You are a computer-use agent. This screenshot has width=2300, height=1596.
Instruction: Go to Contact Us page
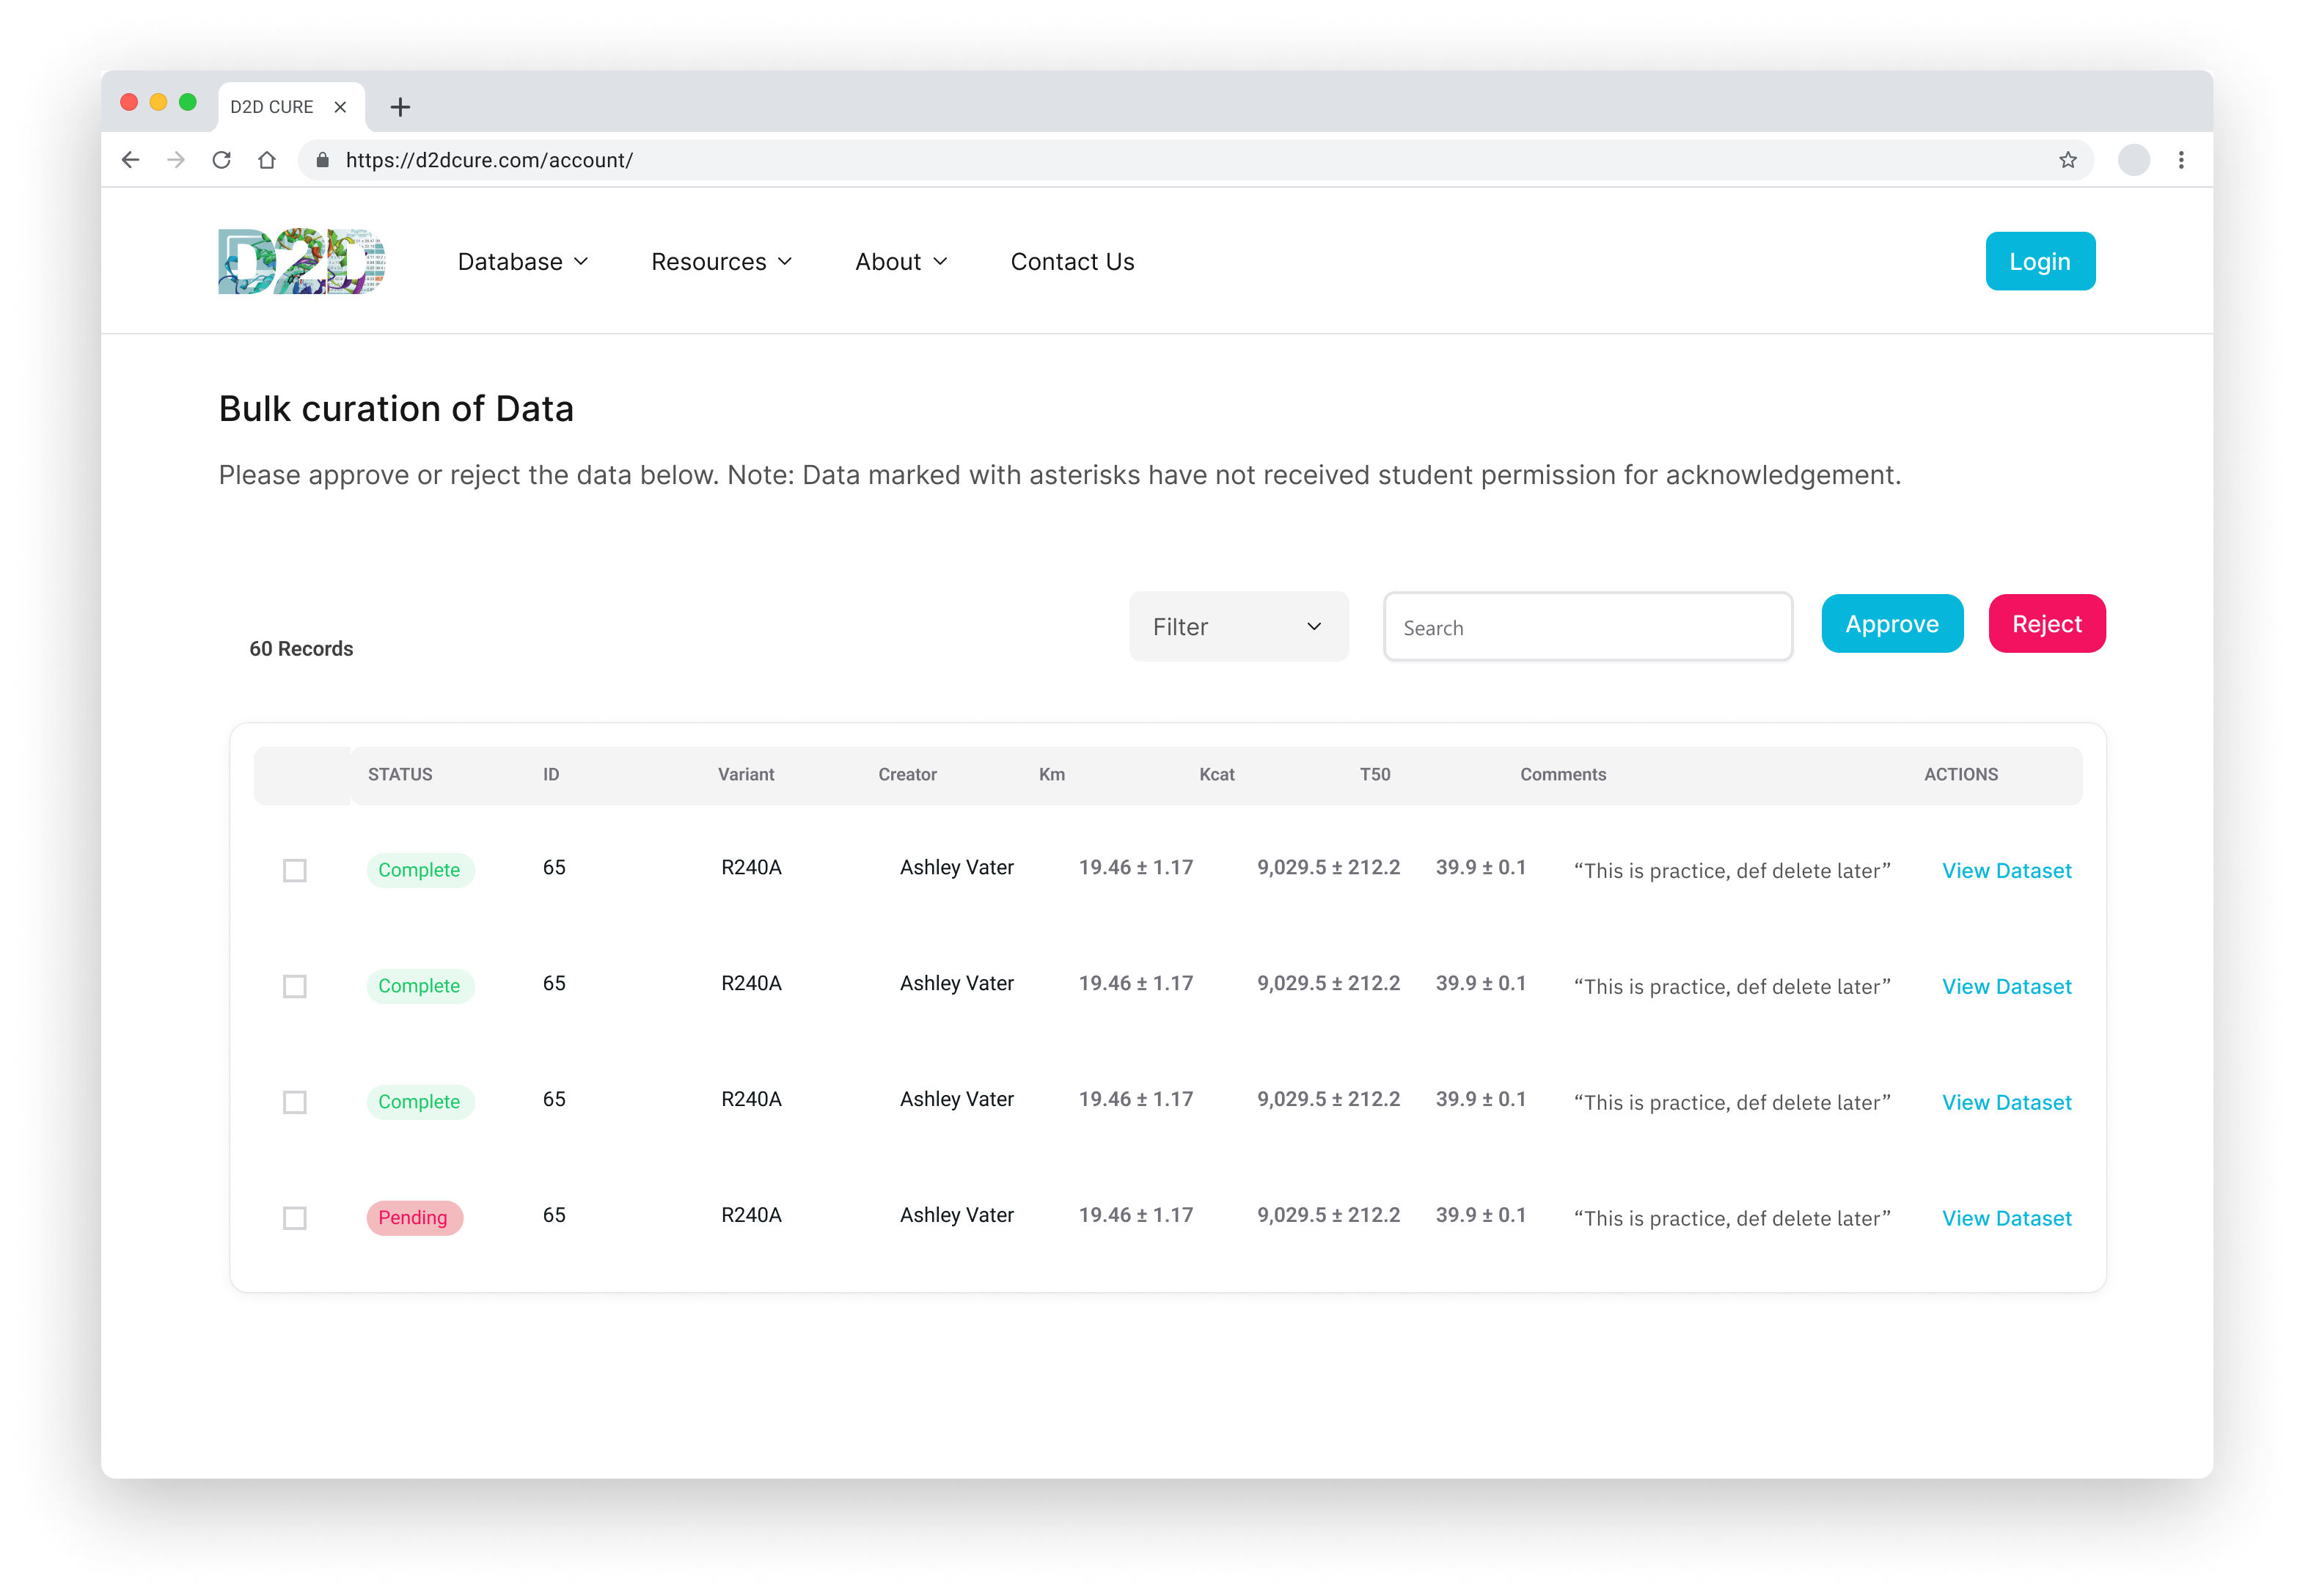tap(1072, 262)
